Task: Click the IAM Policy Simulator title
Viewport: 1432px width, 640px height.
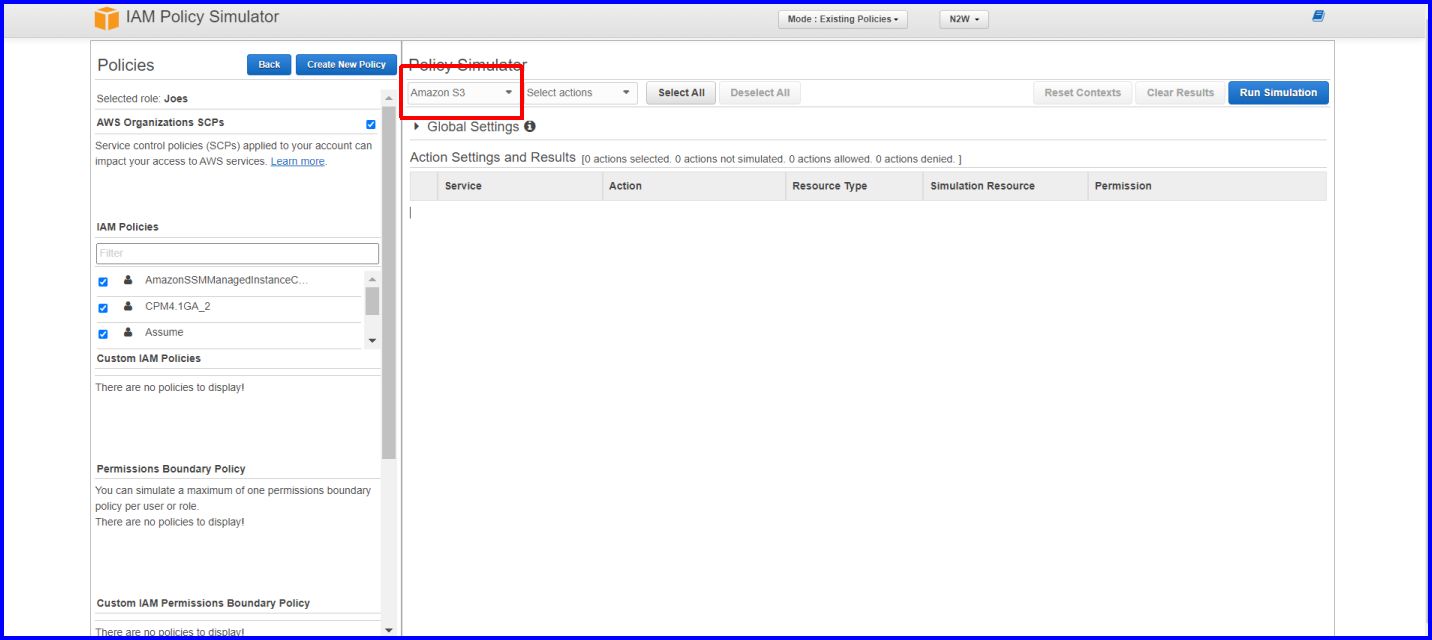Action: click(x=202, y=17)
